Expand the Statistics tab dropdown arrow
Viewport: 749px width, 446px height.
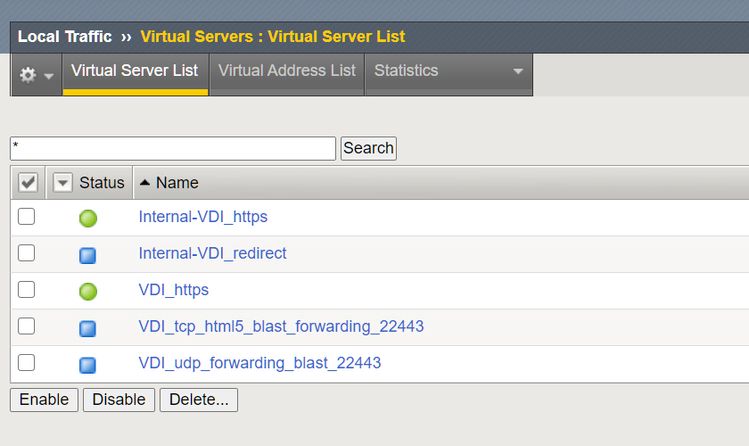tap(518, 72)
